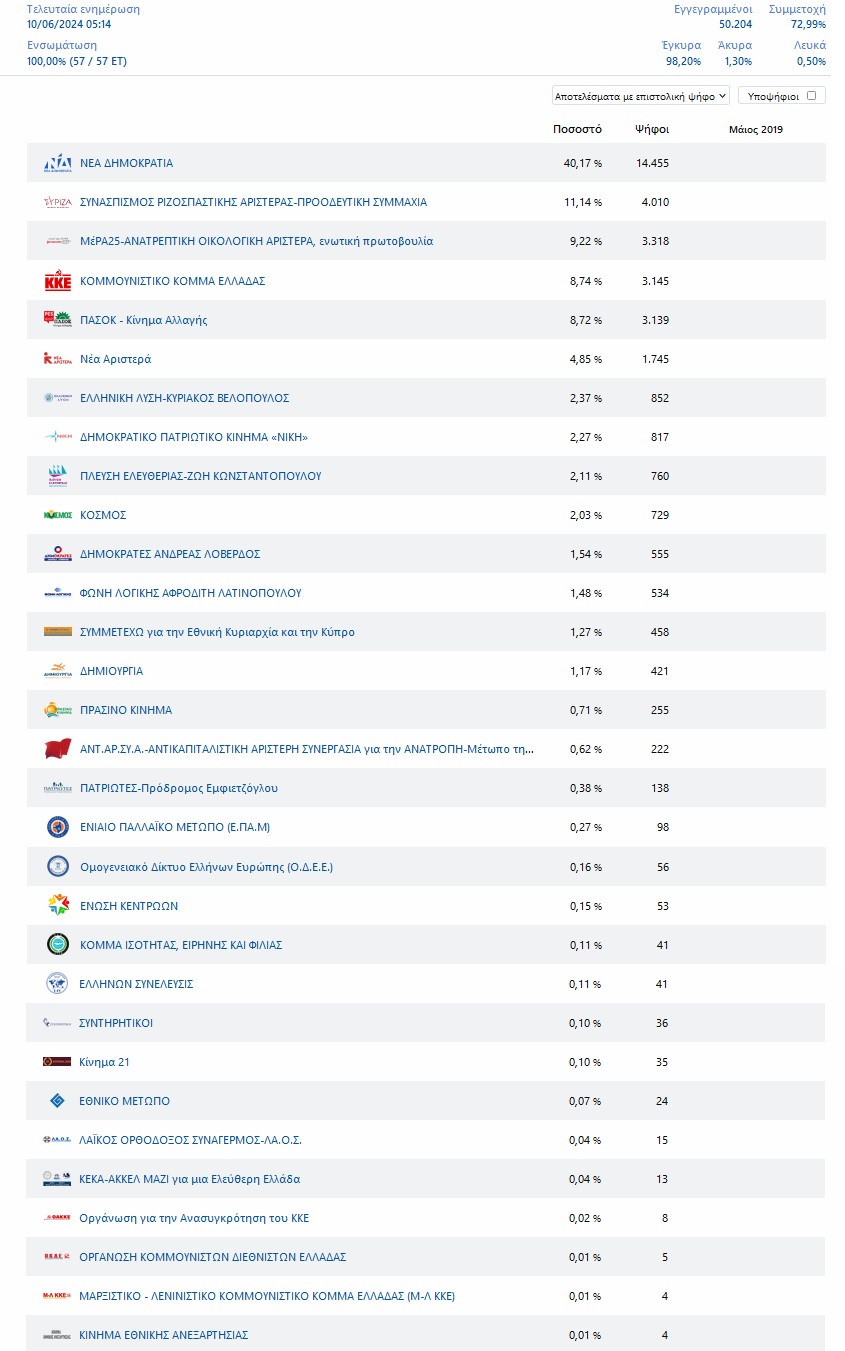Image resolution: width=845 pixels, height=1351 pixels.
Task: Sort by the Ποσοστό column header
Action: coord(577,130)
